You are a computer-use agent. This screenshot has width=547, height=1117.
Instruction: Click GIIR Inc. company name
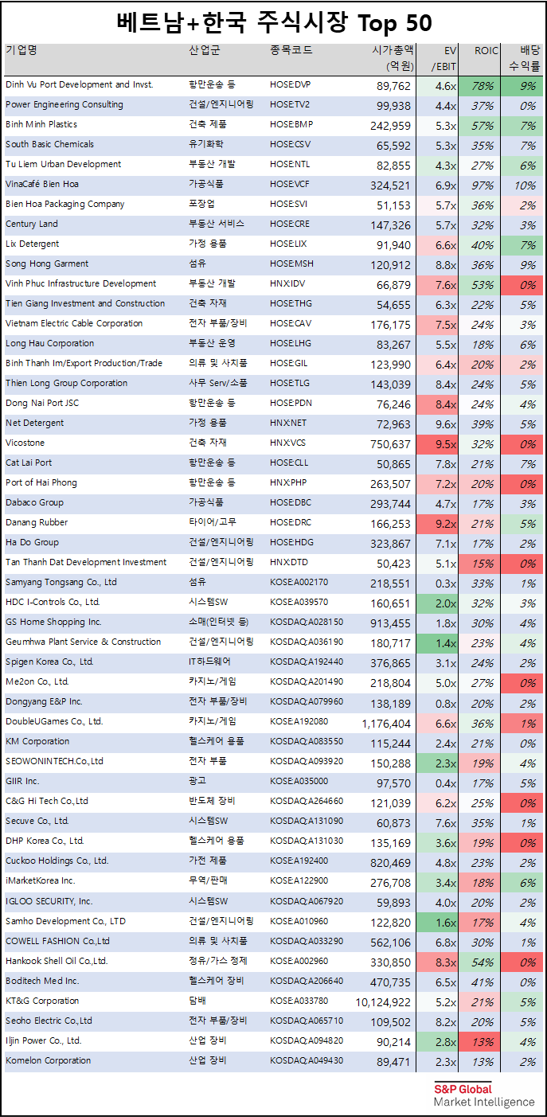click(x=24, y=781)
